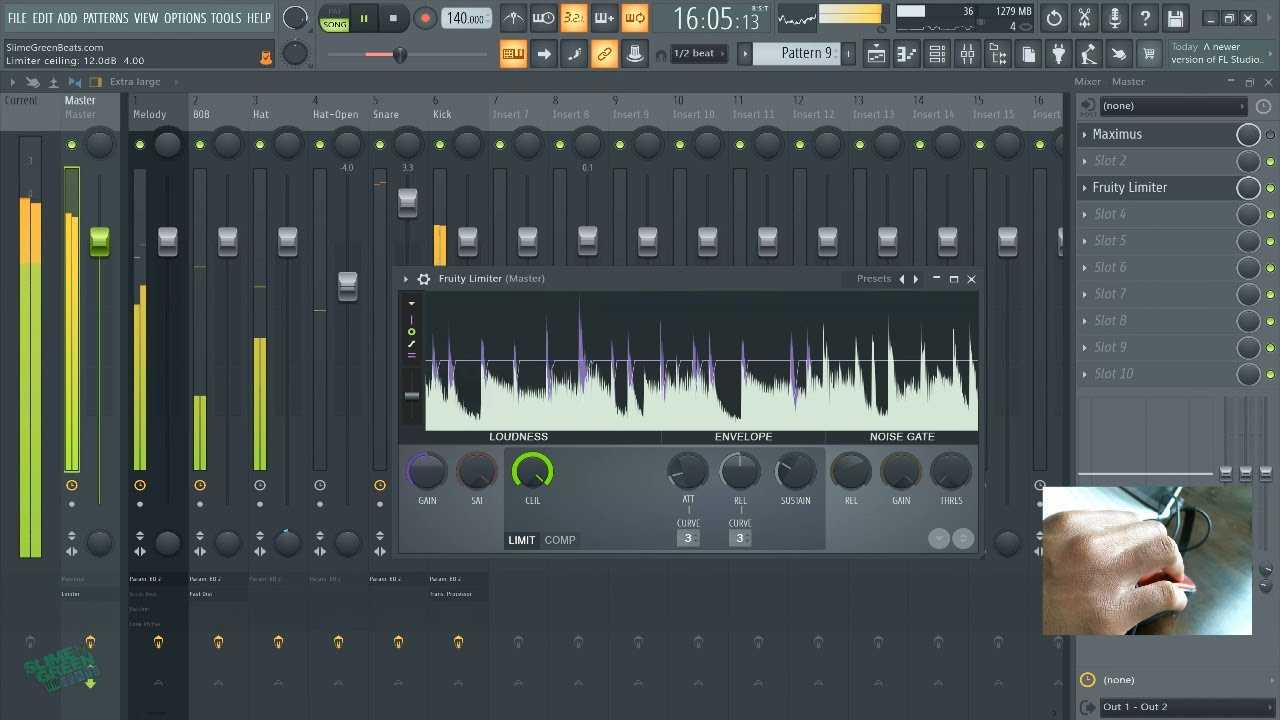Select previous preset arrow in Fruity Limiter
Screen dimensions: 1280x720
pyautogui.click(x=902, y=279)
